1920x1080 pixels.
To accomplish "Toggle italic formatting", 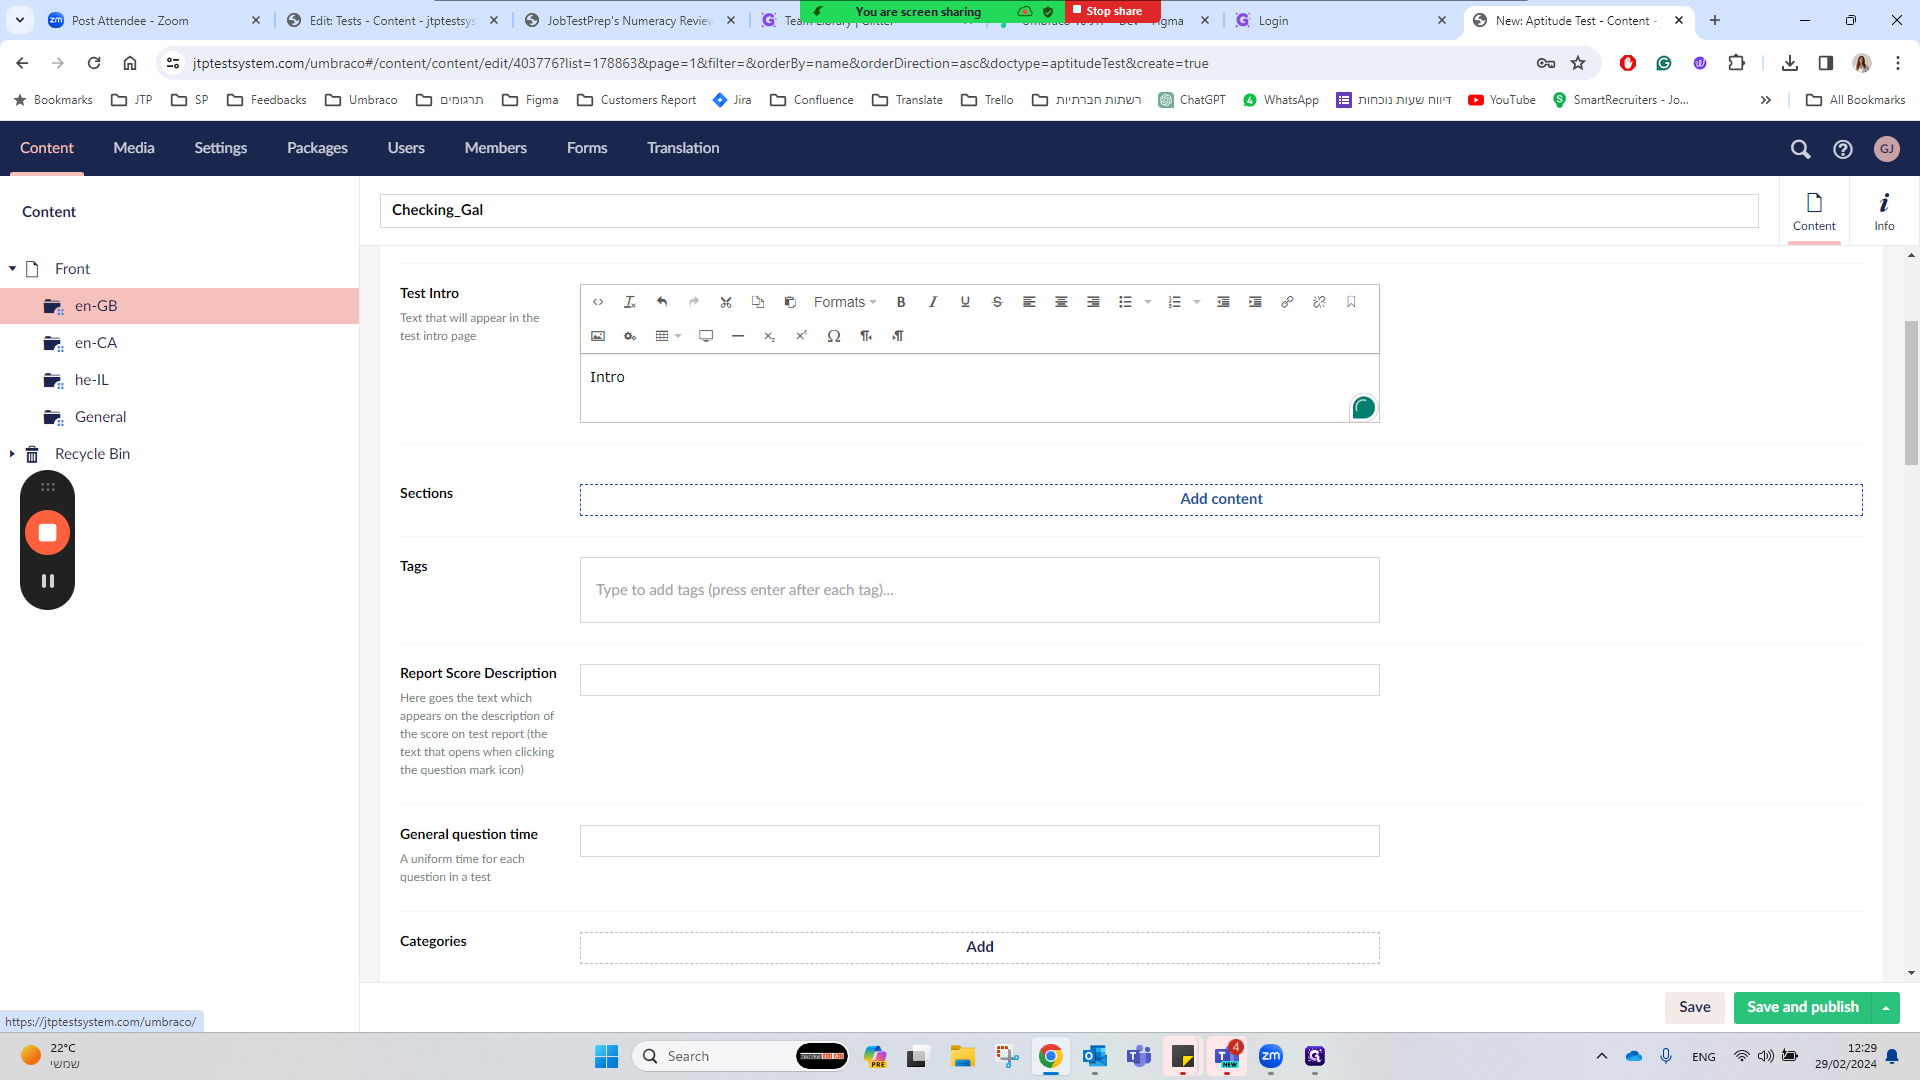I will coord(933,302).
